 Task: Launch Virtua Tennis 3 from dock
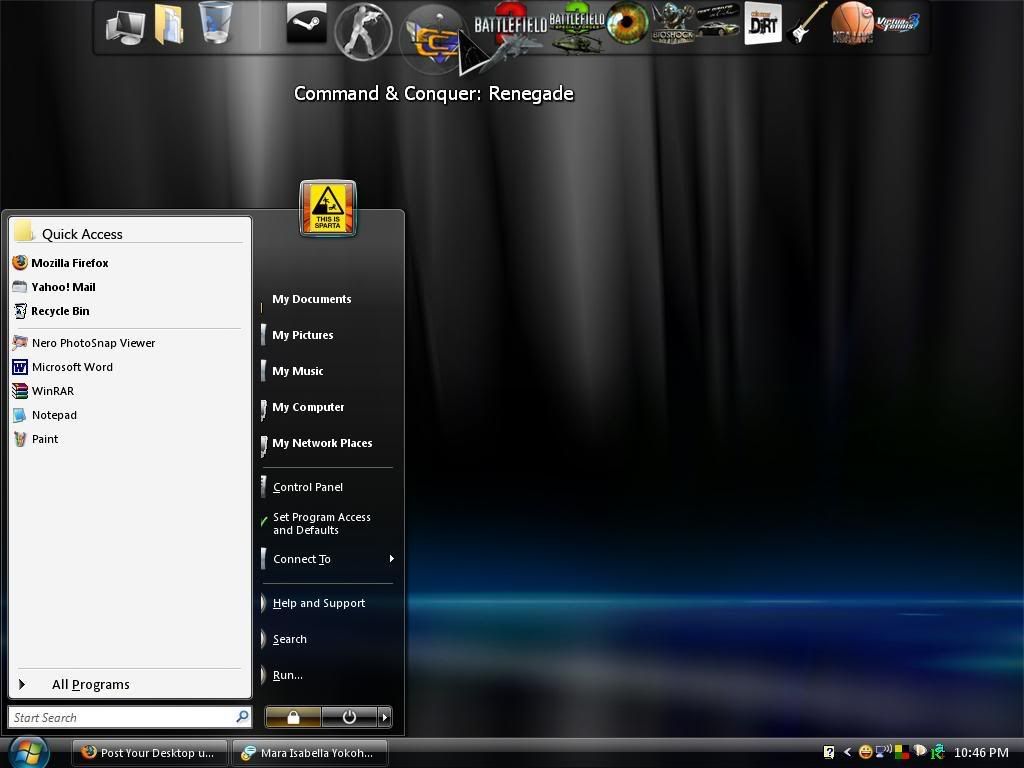click(897, 23)
